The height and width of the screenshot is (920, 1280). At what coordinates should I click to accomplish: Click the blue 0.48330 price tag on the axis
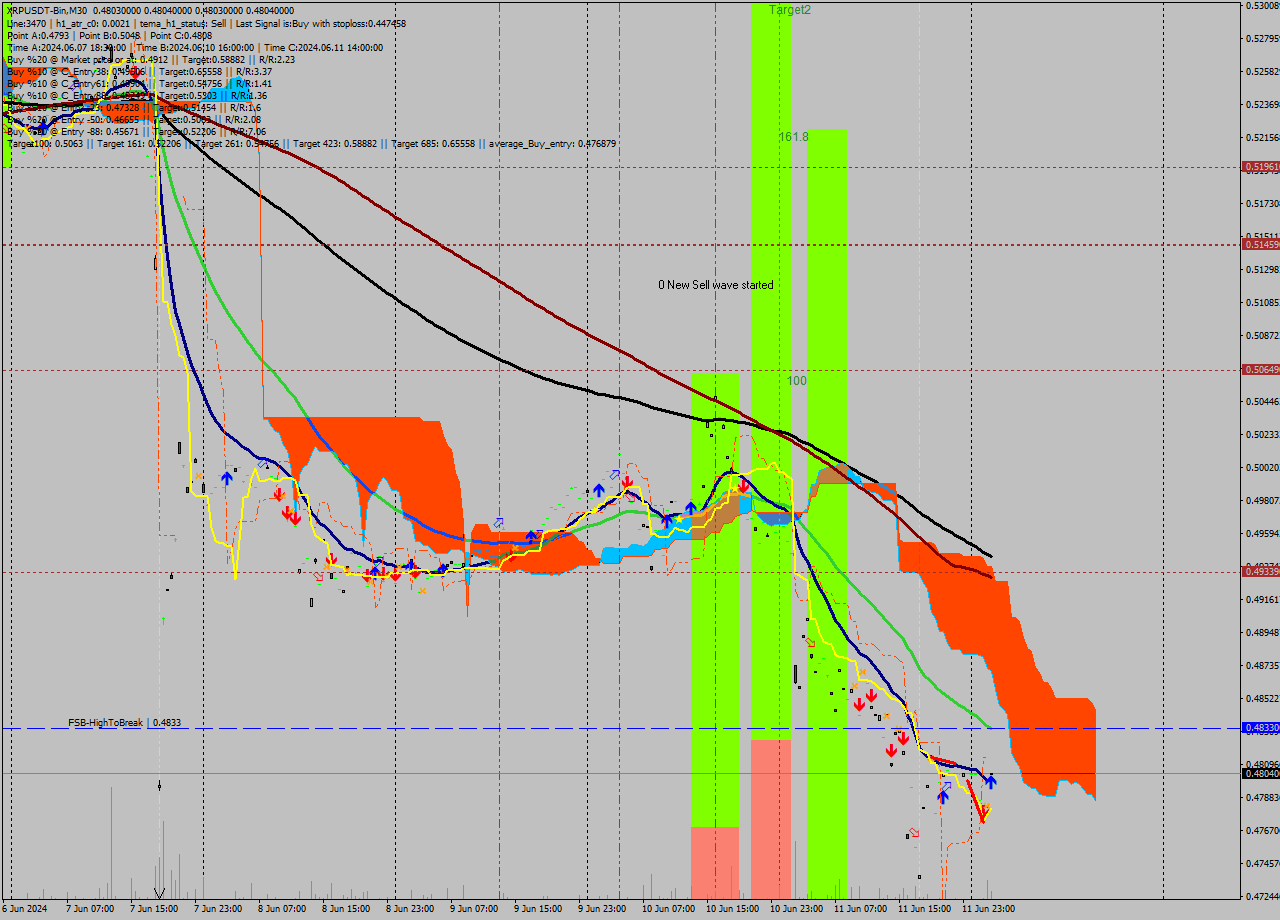[x=1261, y=729]
